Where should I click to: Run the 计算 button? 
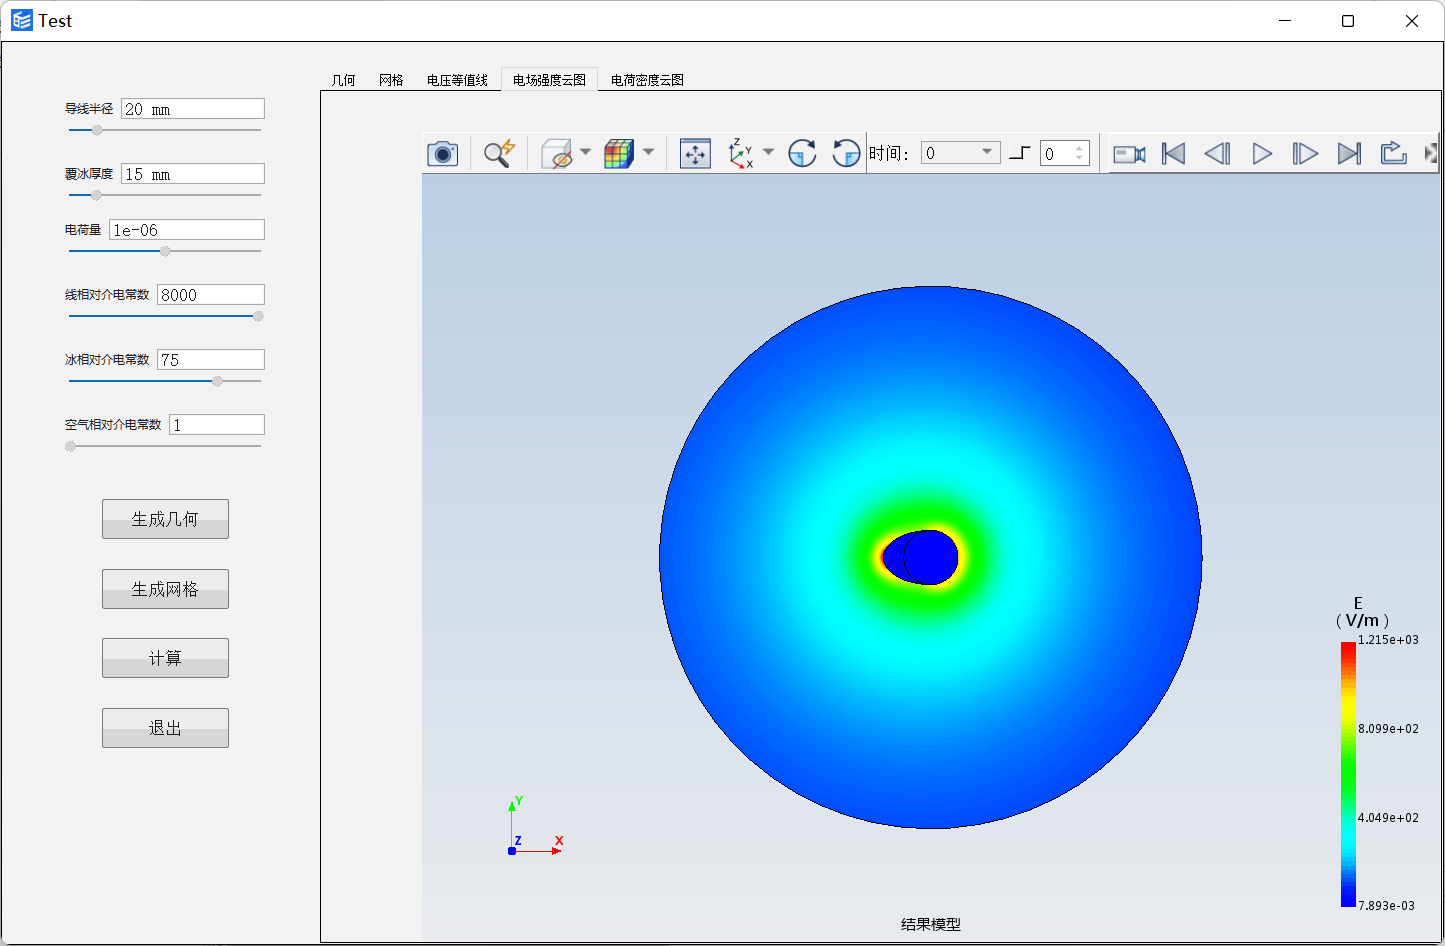tap(165, 658)
